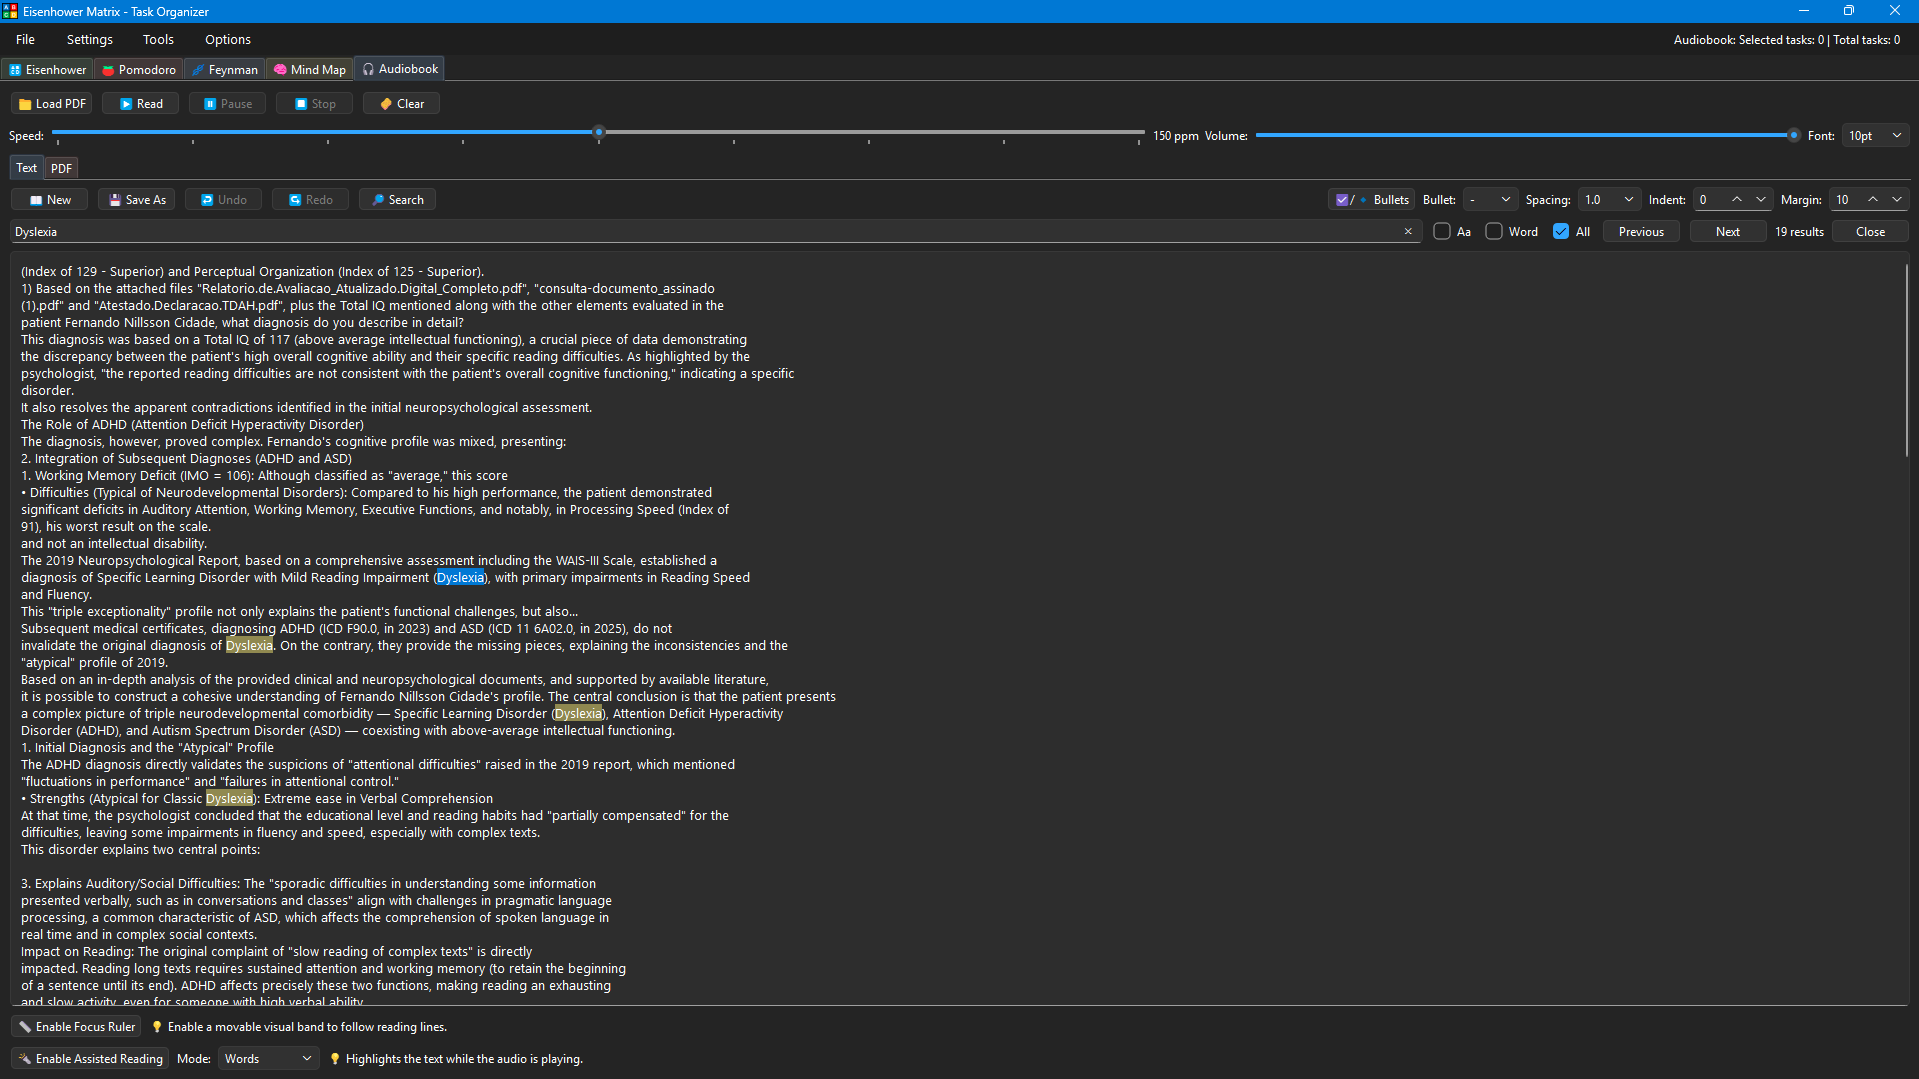Enable Assisted Reading toggle
1919x1079 pixels.
pos(90,1059)
